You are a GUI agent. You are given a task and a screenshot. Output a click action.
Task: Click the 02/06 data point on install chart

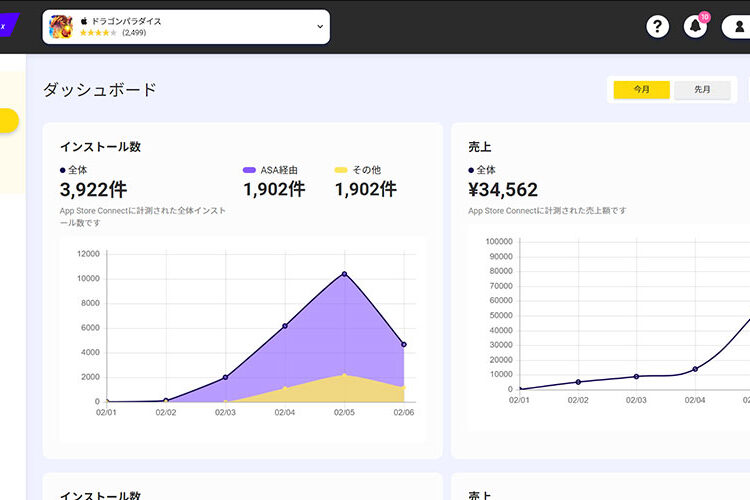pyautogui.click(x=404, y=344)
